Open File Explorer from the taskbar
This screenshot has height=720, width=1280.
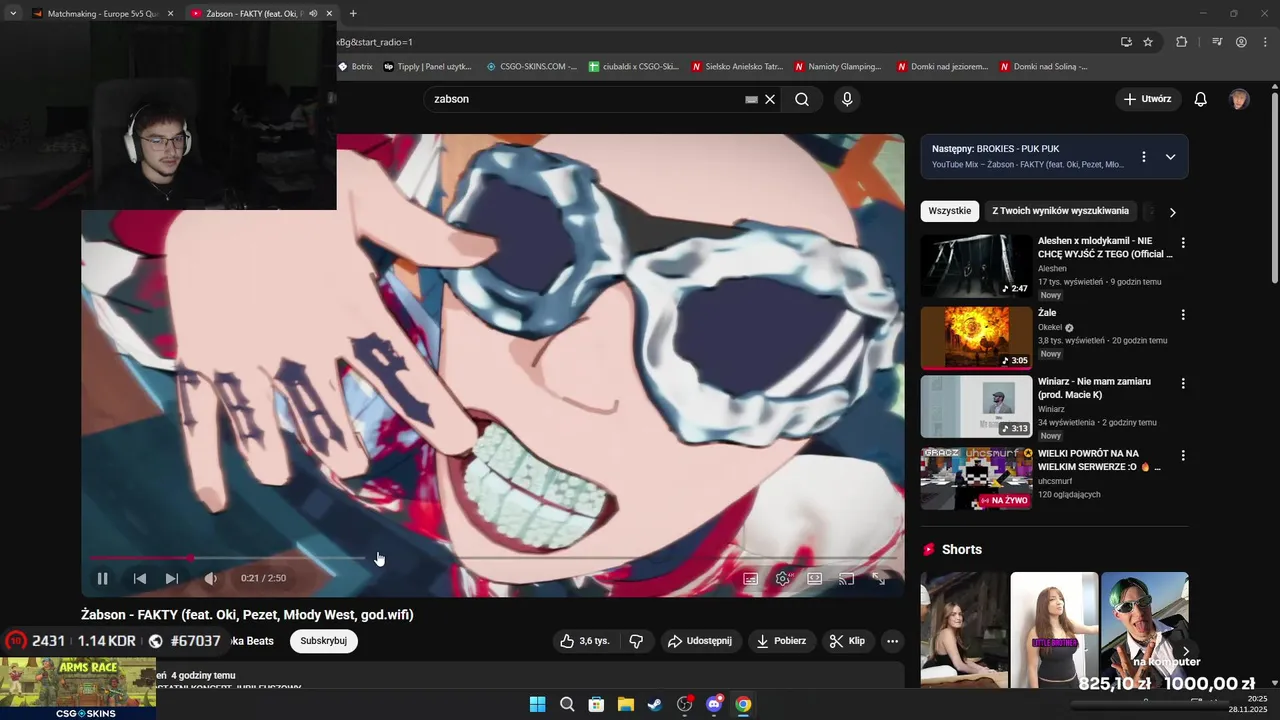coord(625,704)
